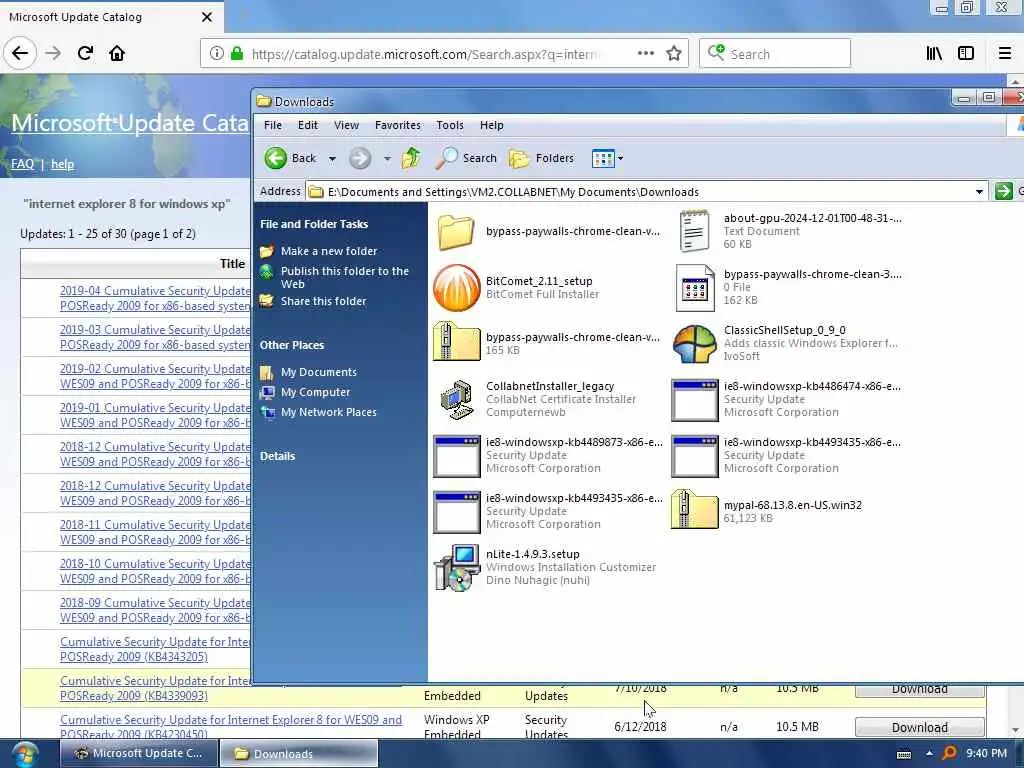Open the Help menu in Downloads window
This screenshot has height=768, width=1024.
tap(491, 125)
